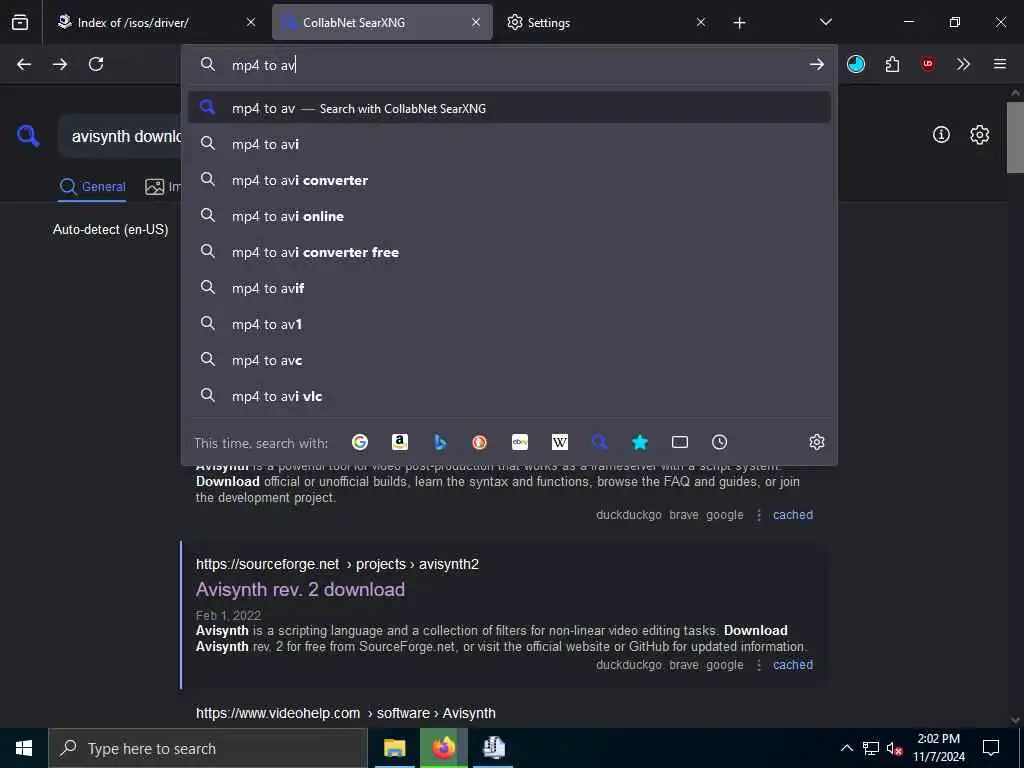Pick suggestion 'mp4 to avi converter free'

pos(509,252)
